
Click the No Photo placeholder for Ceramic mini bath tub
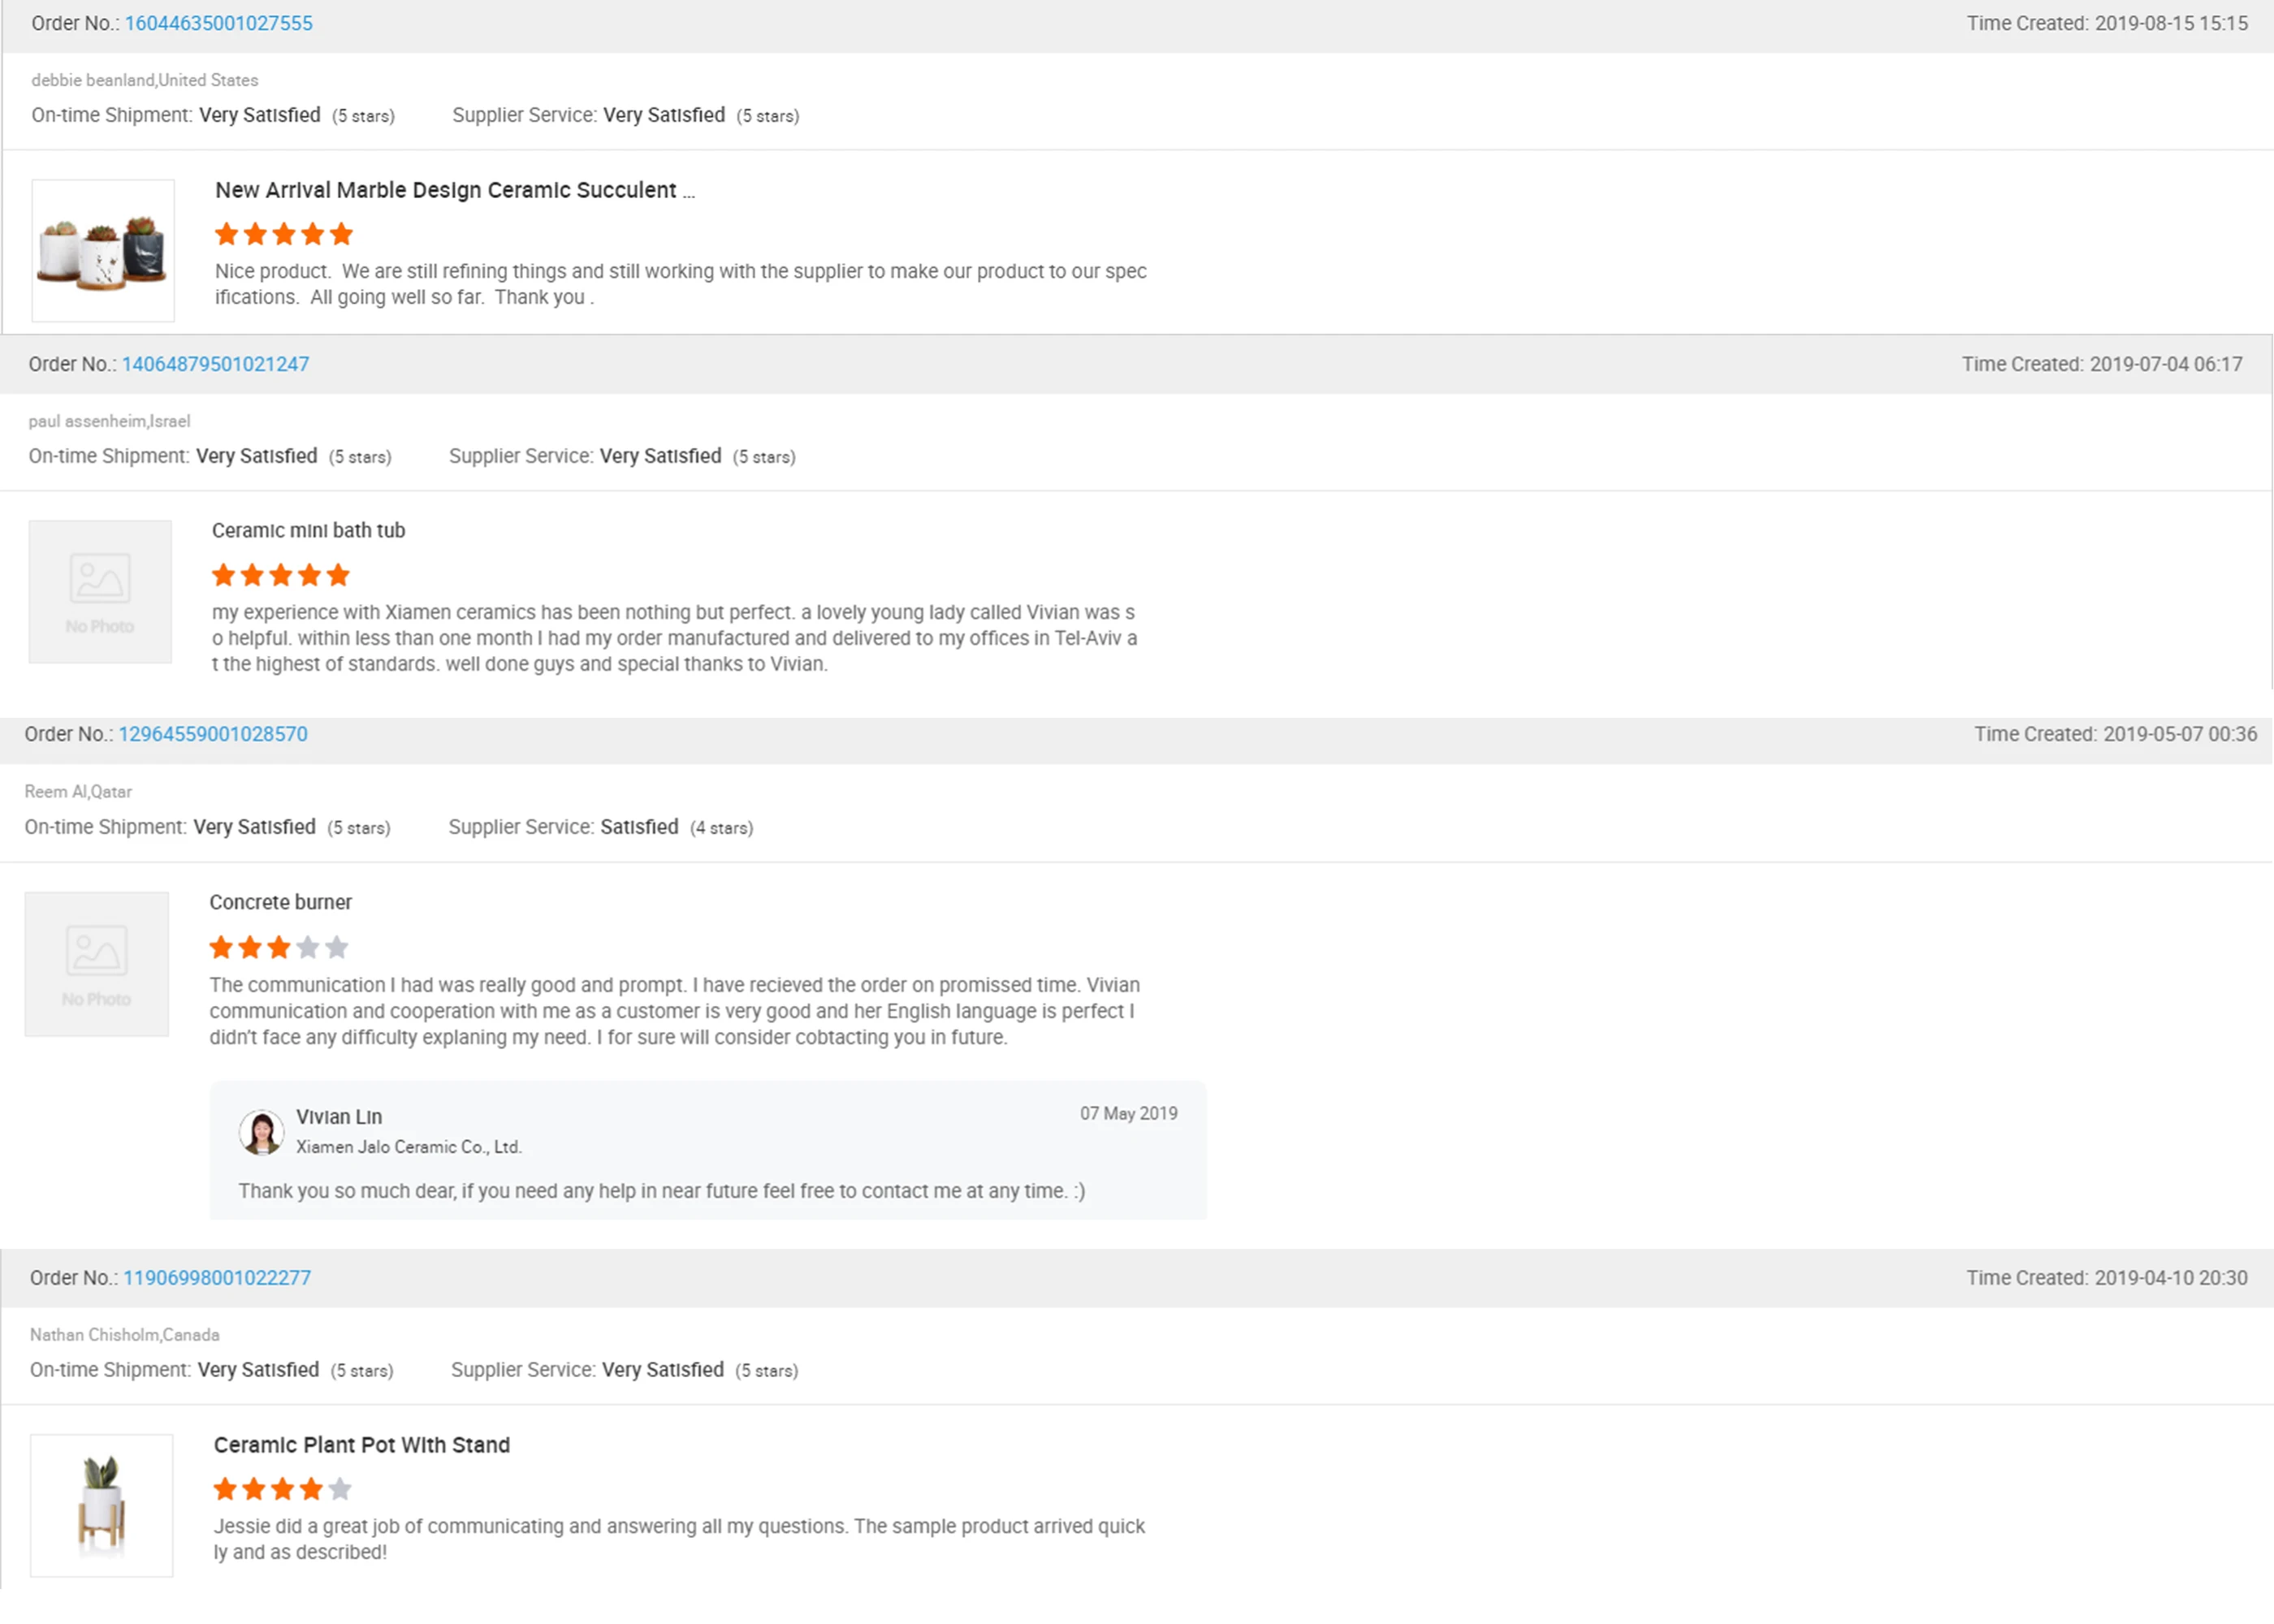point(100,591)
